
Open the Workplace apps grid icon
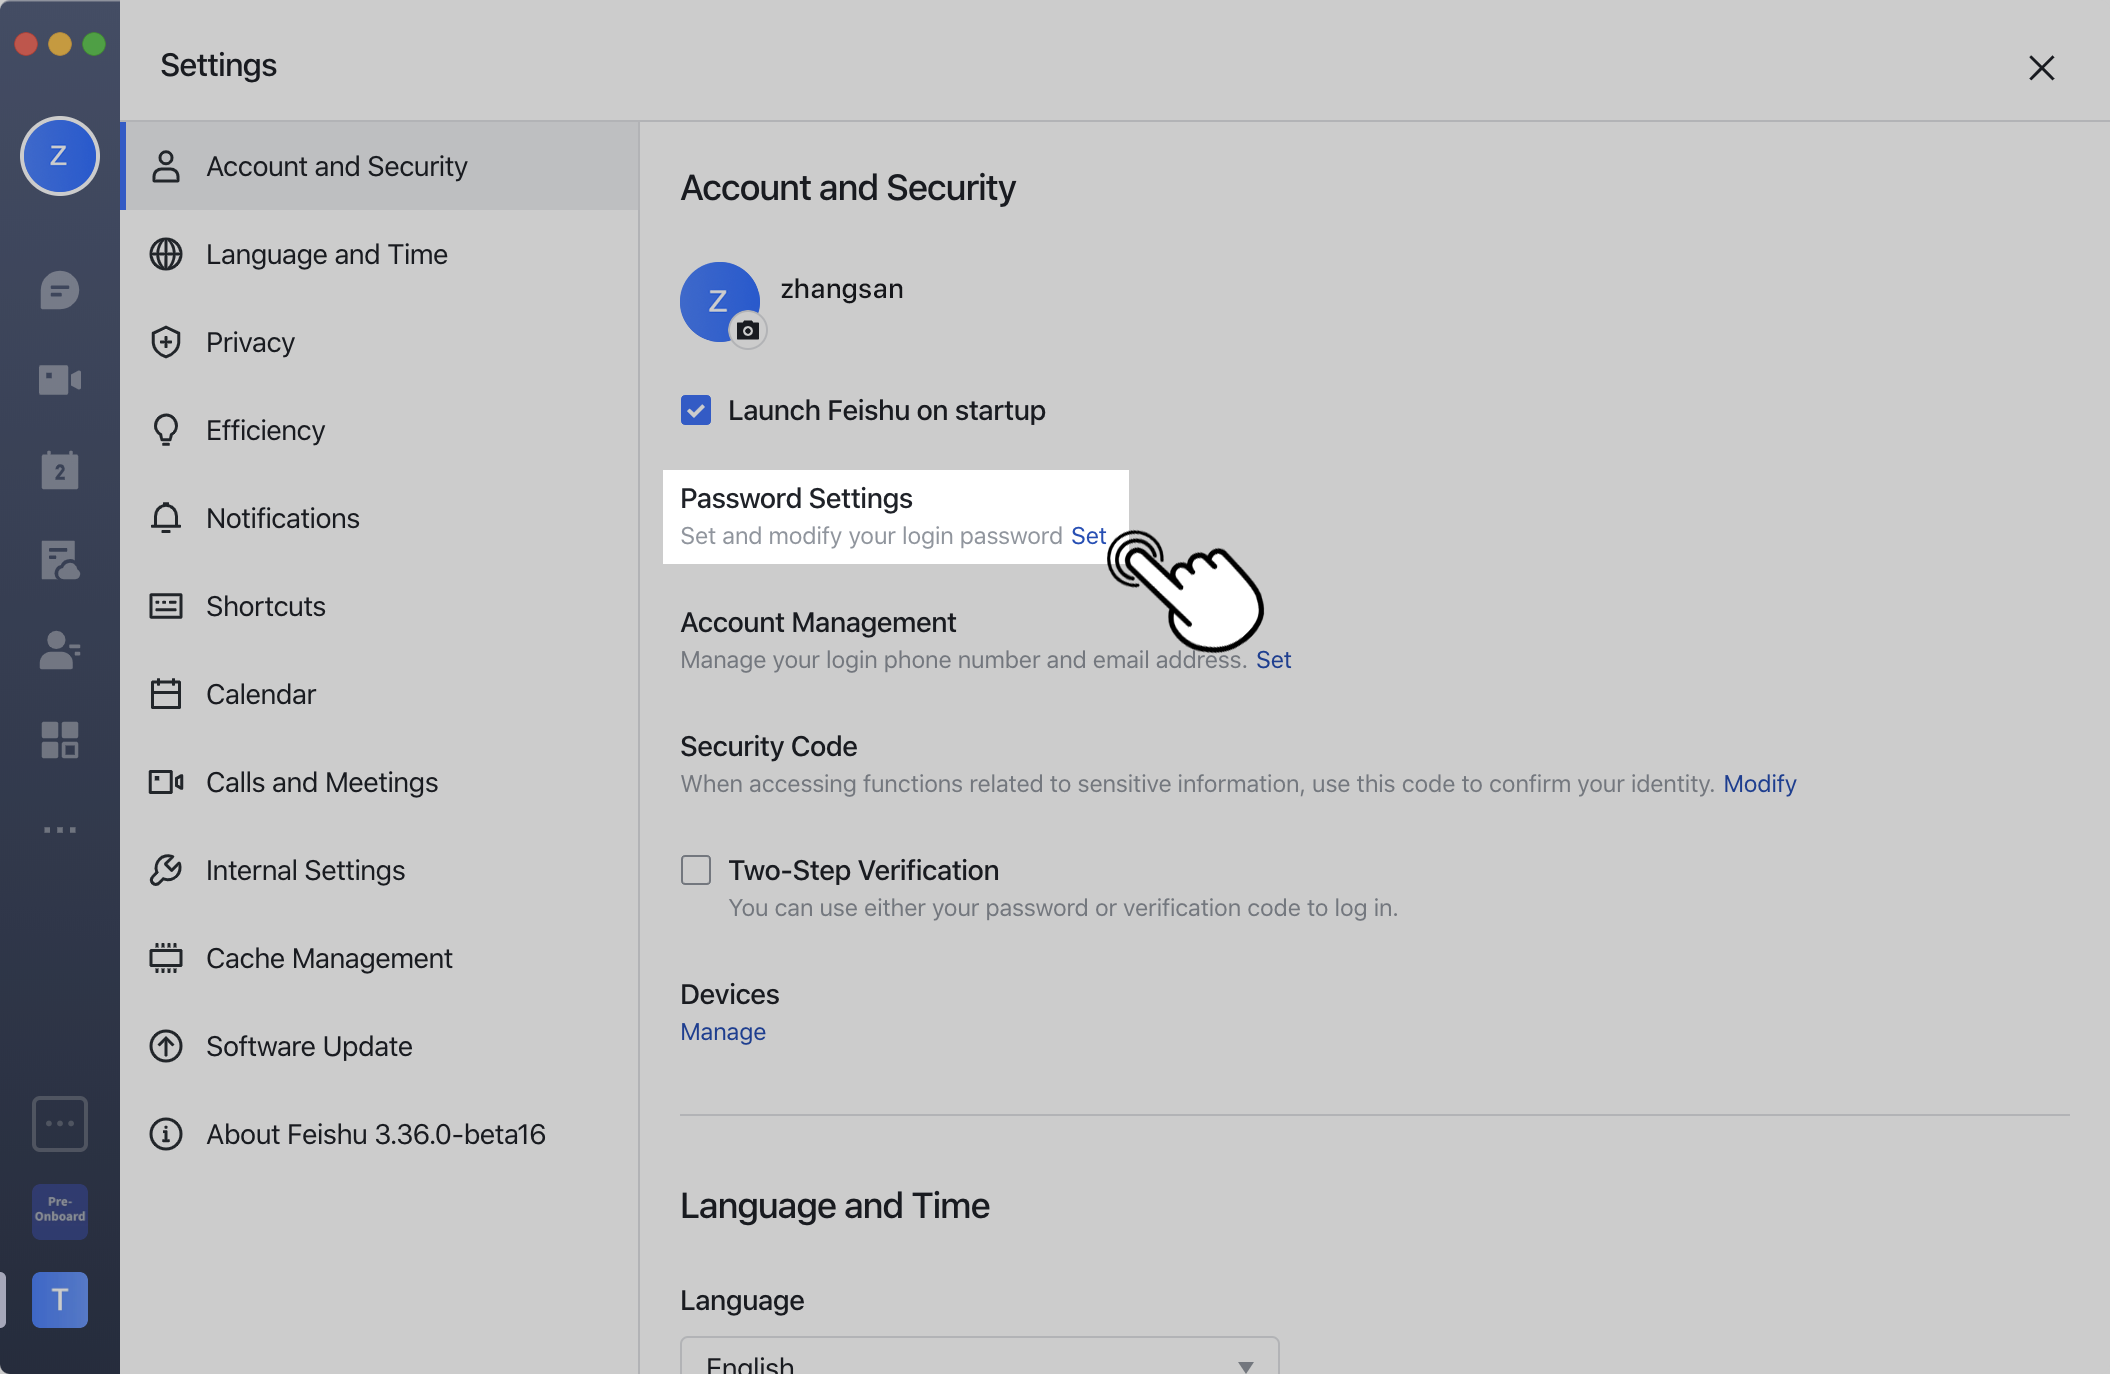point(59,740)
